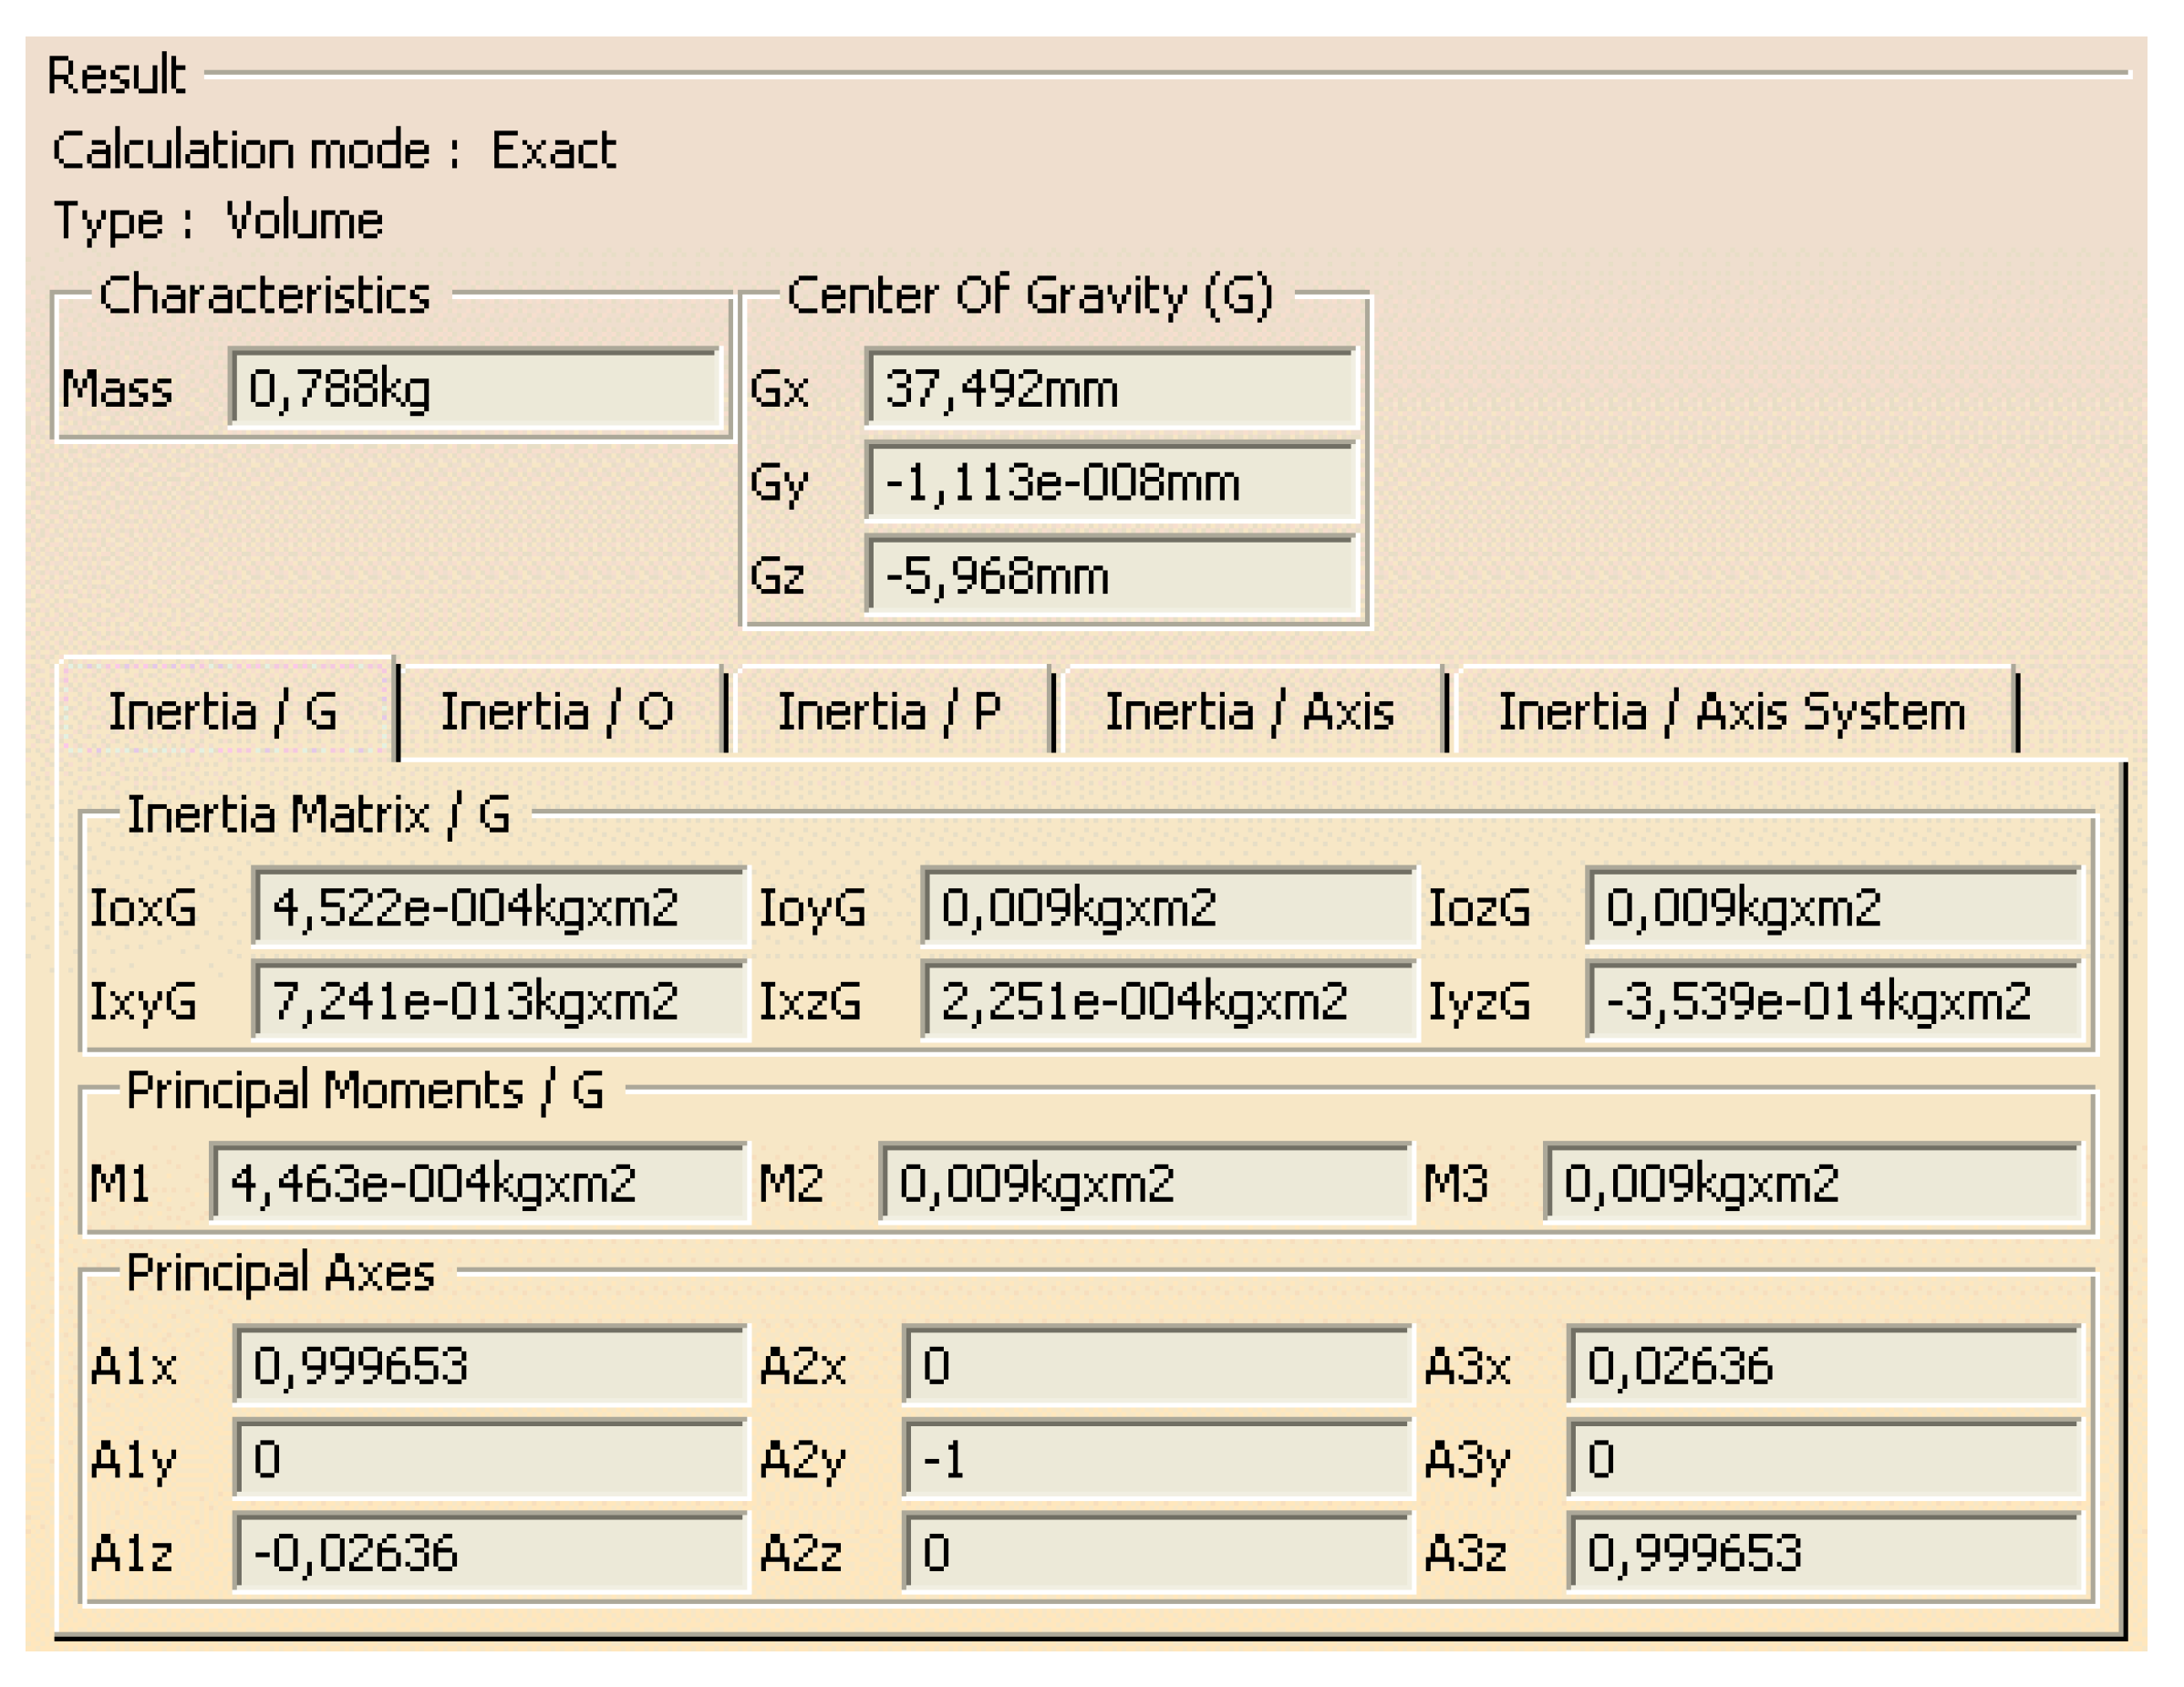
Task: Click the IyzG value field
Action: pos(1833,1001)
